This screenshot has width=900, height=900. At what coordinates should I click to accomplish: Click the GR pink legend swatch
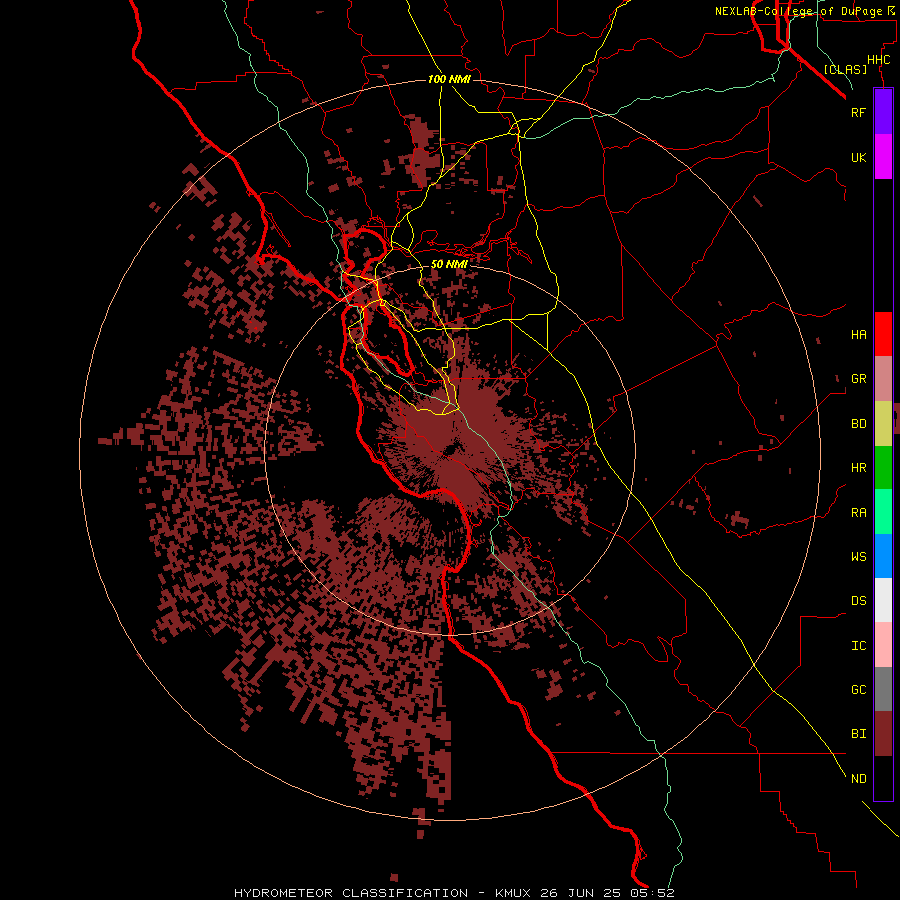pos(883,379)
